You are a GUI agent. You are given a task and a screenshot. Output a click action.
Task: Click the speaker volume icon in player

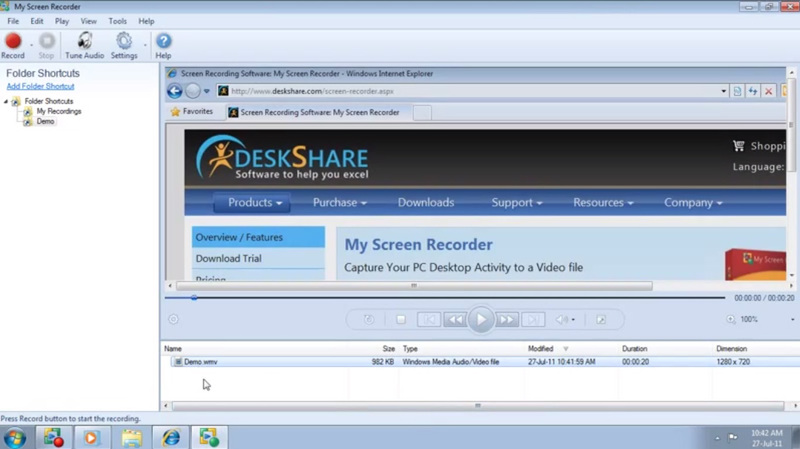pyautogui.click(x=561, y=319)
